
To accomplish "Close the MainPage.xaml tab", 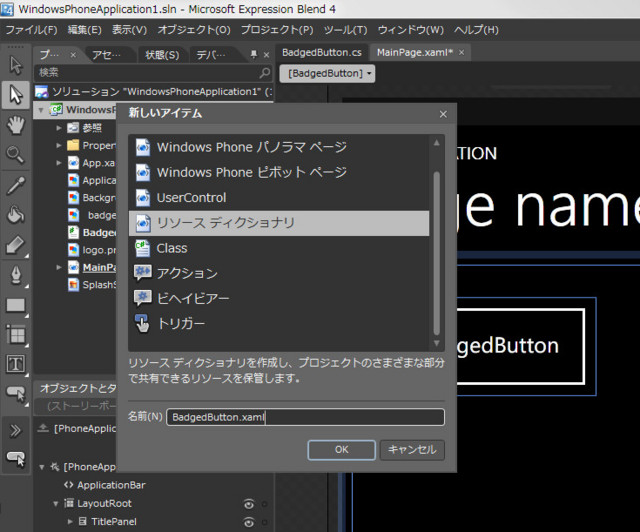I will point(462,53).
